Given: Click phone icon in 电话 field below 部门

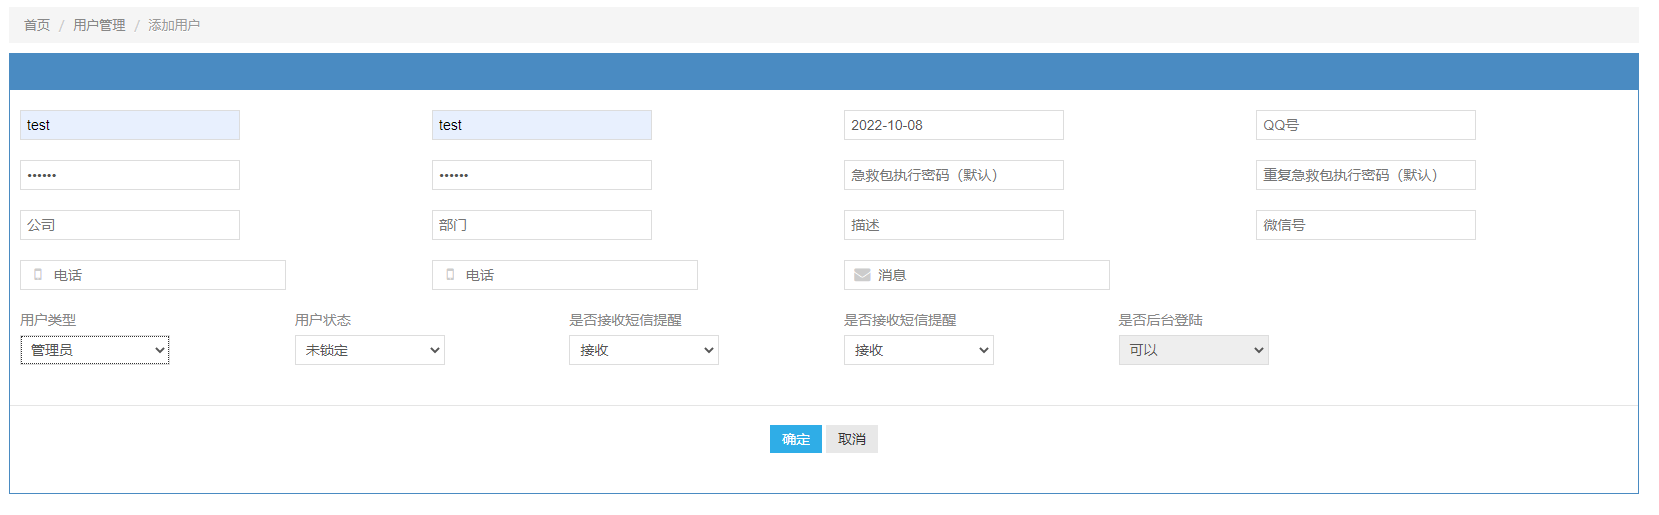Looking at the screenshot, I should (450, 275).
